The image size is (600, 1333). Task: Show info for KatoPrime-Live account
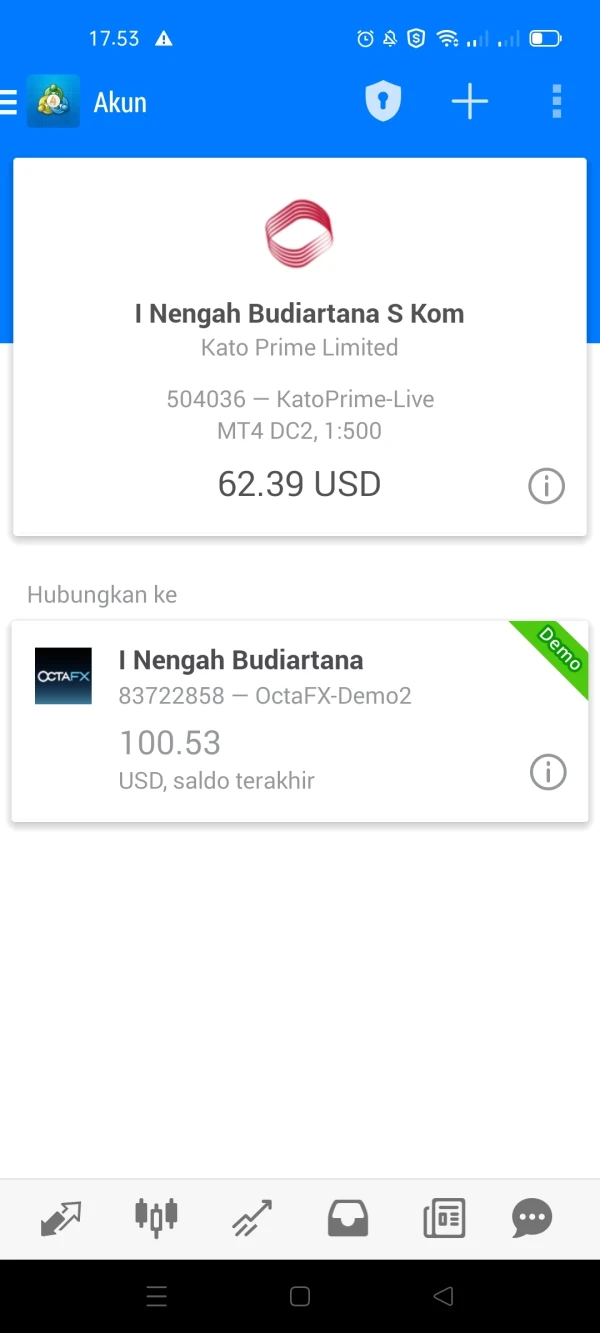point(546,487)
